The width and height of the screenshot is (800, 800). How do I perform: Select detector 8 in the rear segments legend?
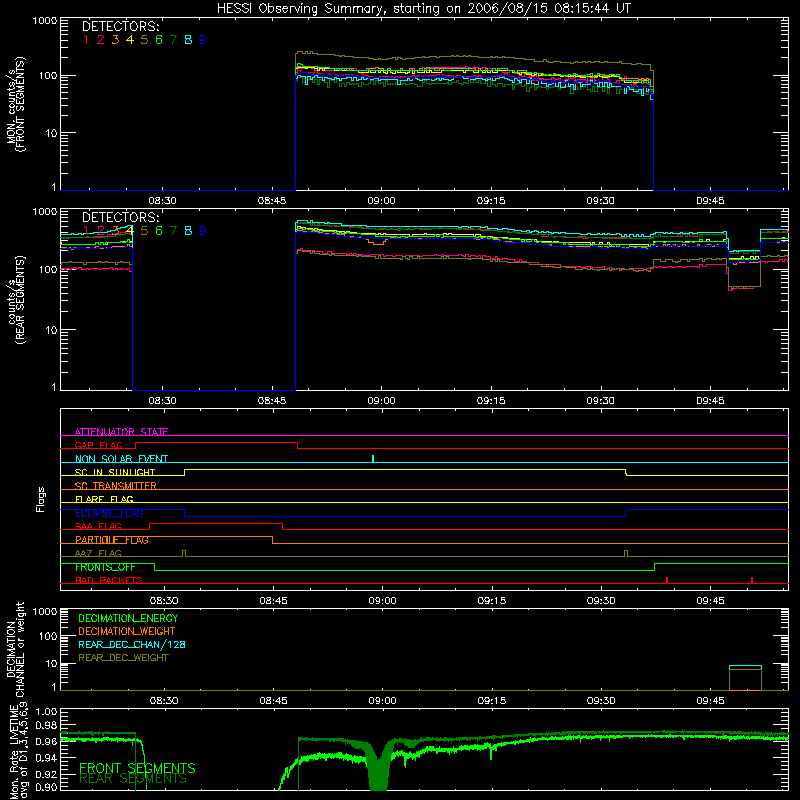(x=188, y=231)
